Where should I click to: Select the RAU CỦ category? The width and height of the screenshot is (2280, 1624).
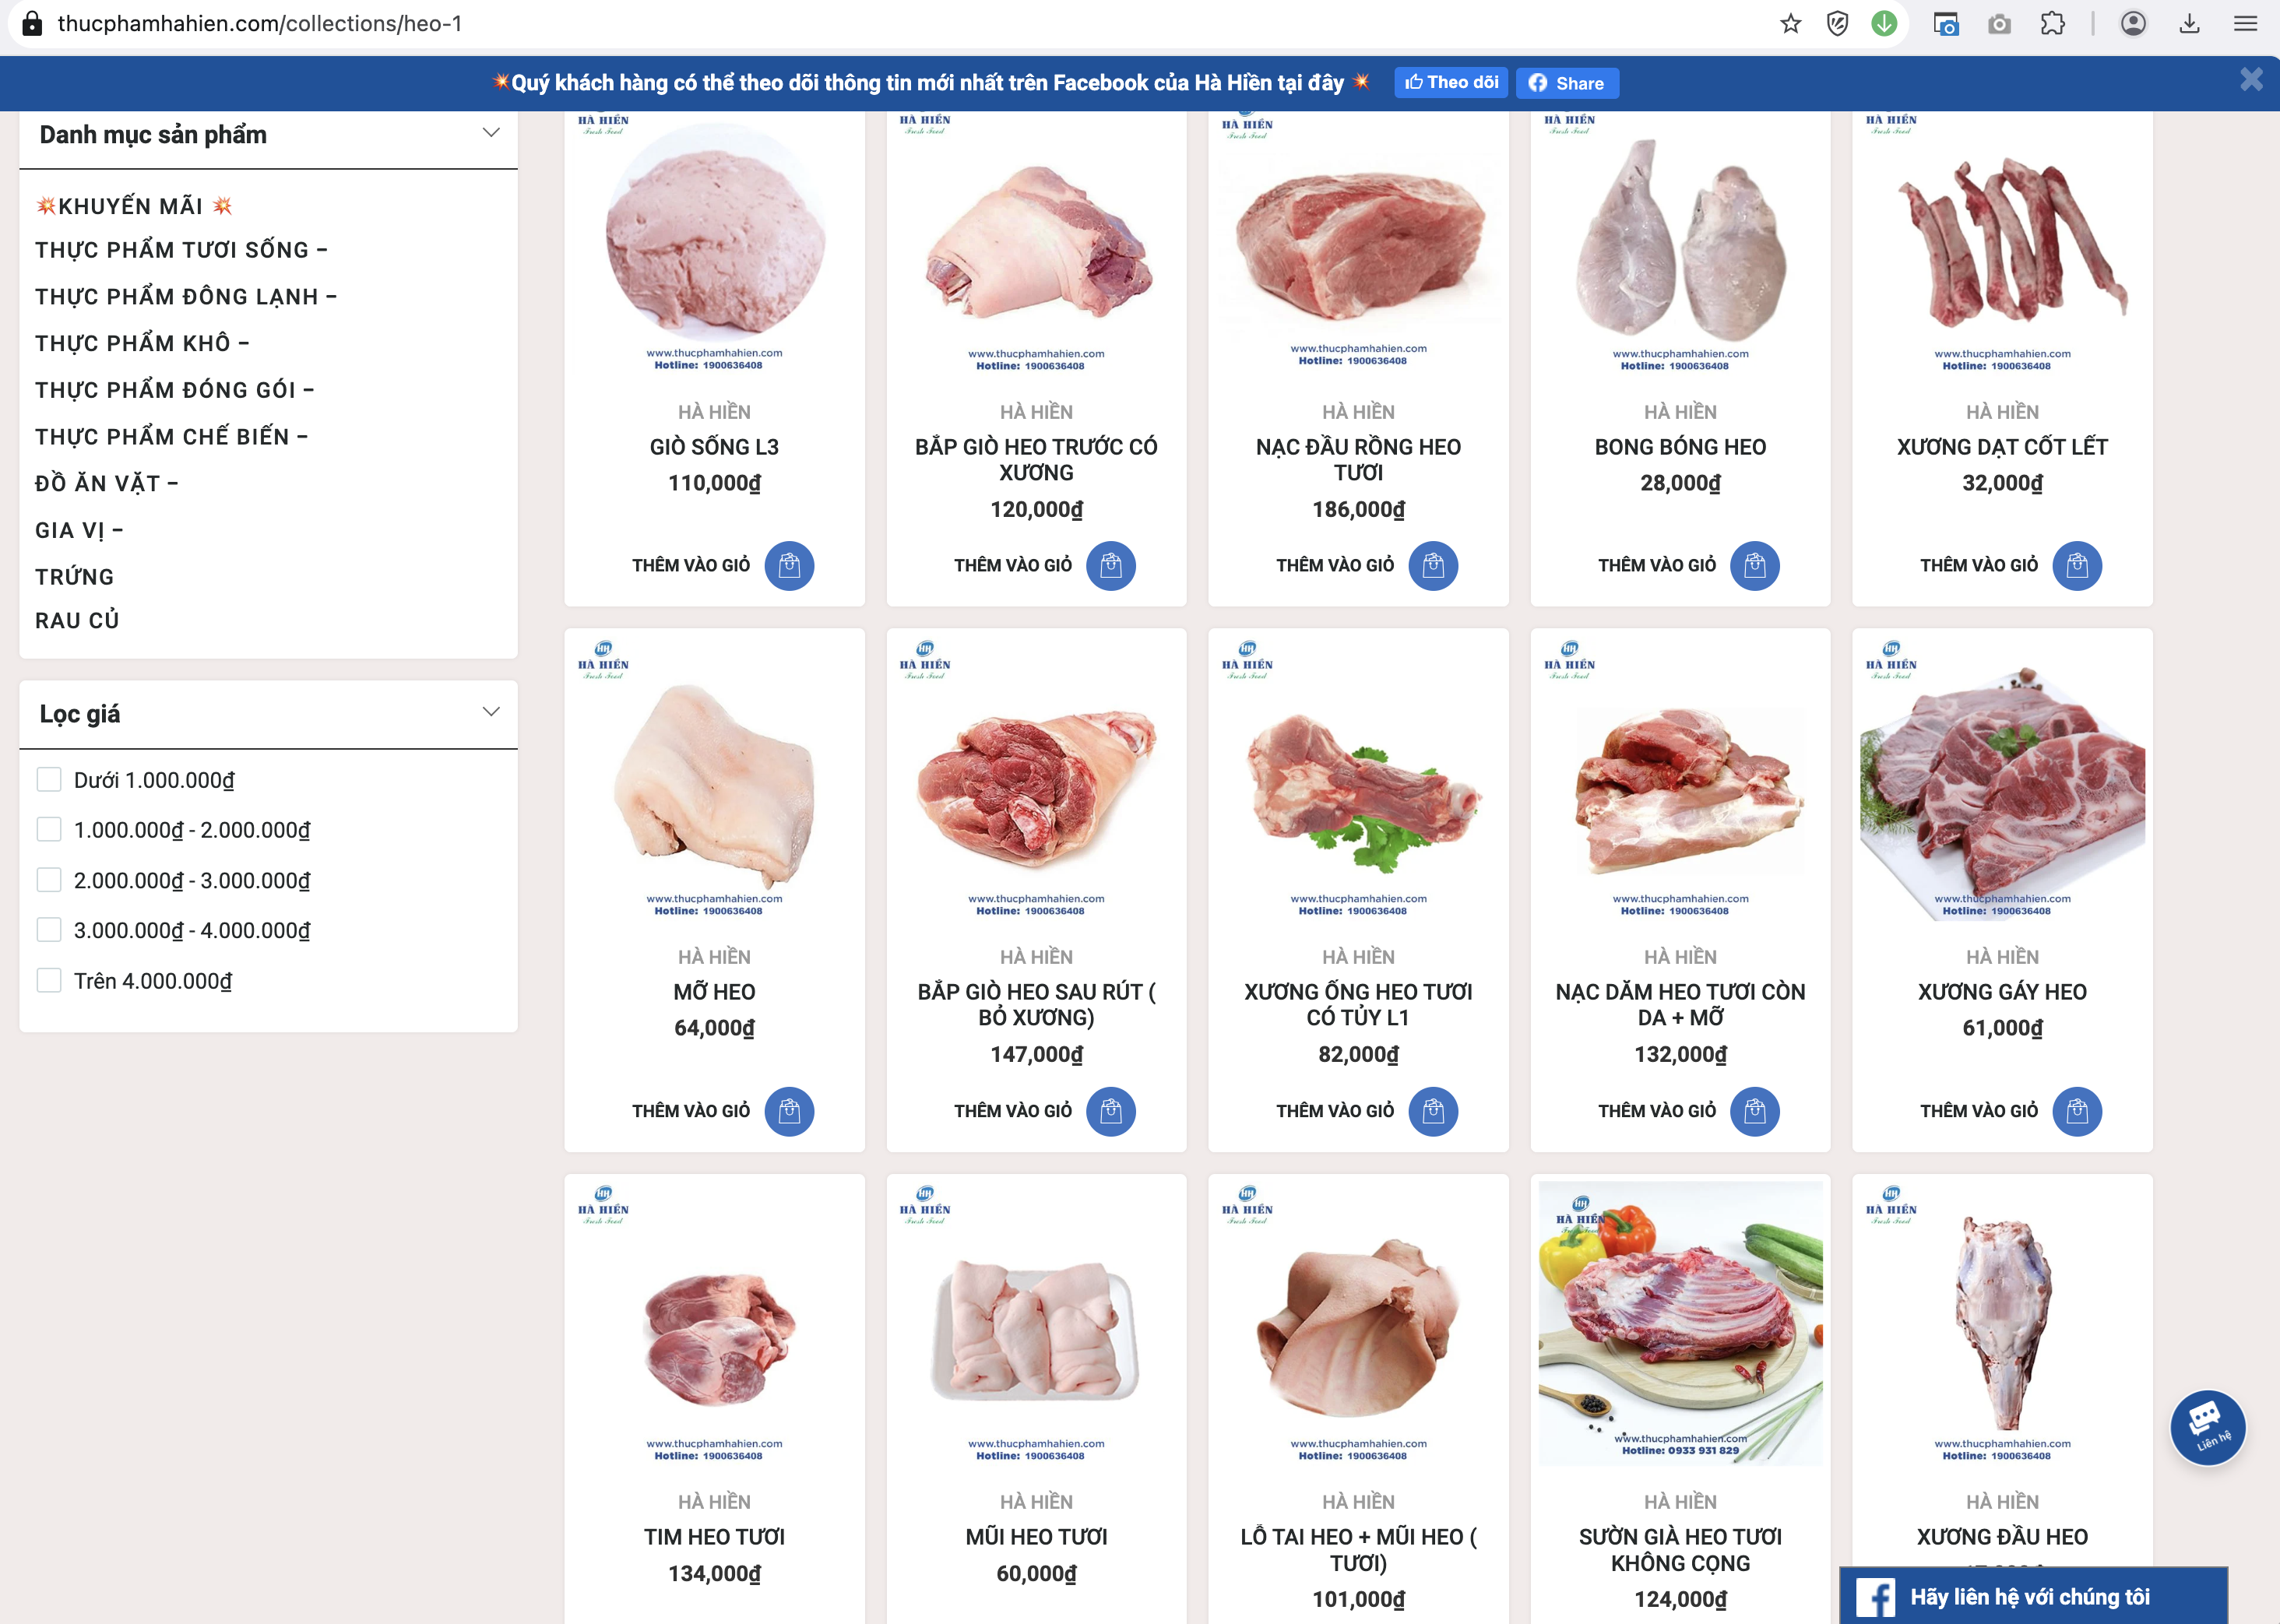pos(77,620)
